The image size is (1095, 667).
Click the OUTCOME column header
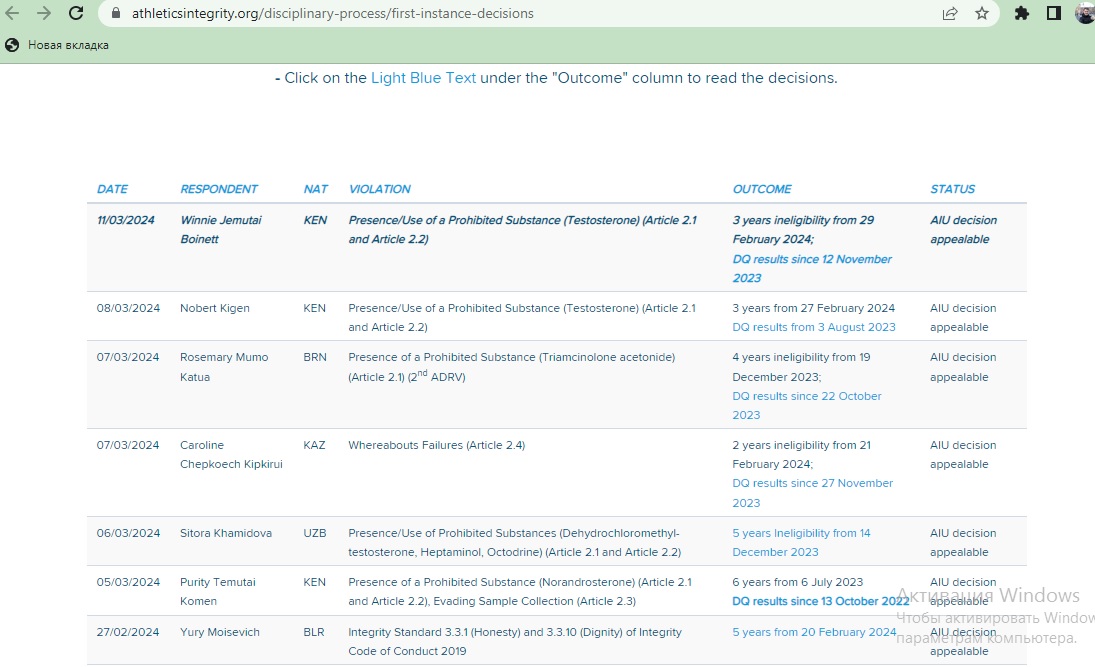click(761, 189)
